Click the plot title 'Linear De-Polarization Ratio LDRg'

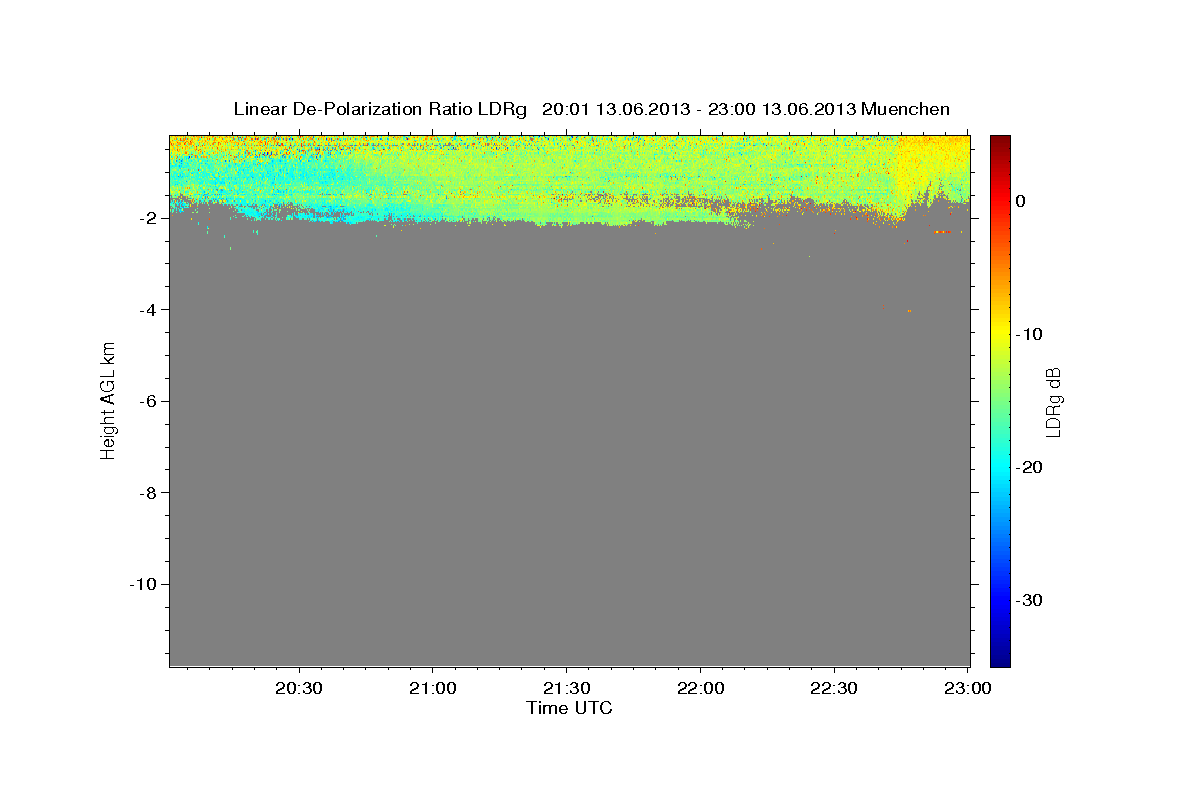[x=380, y=109]
